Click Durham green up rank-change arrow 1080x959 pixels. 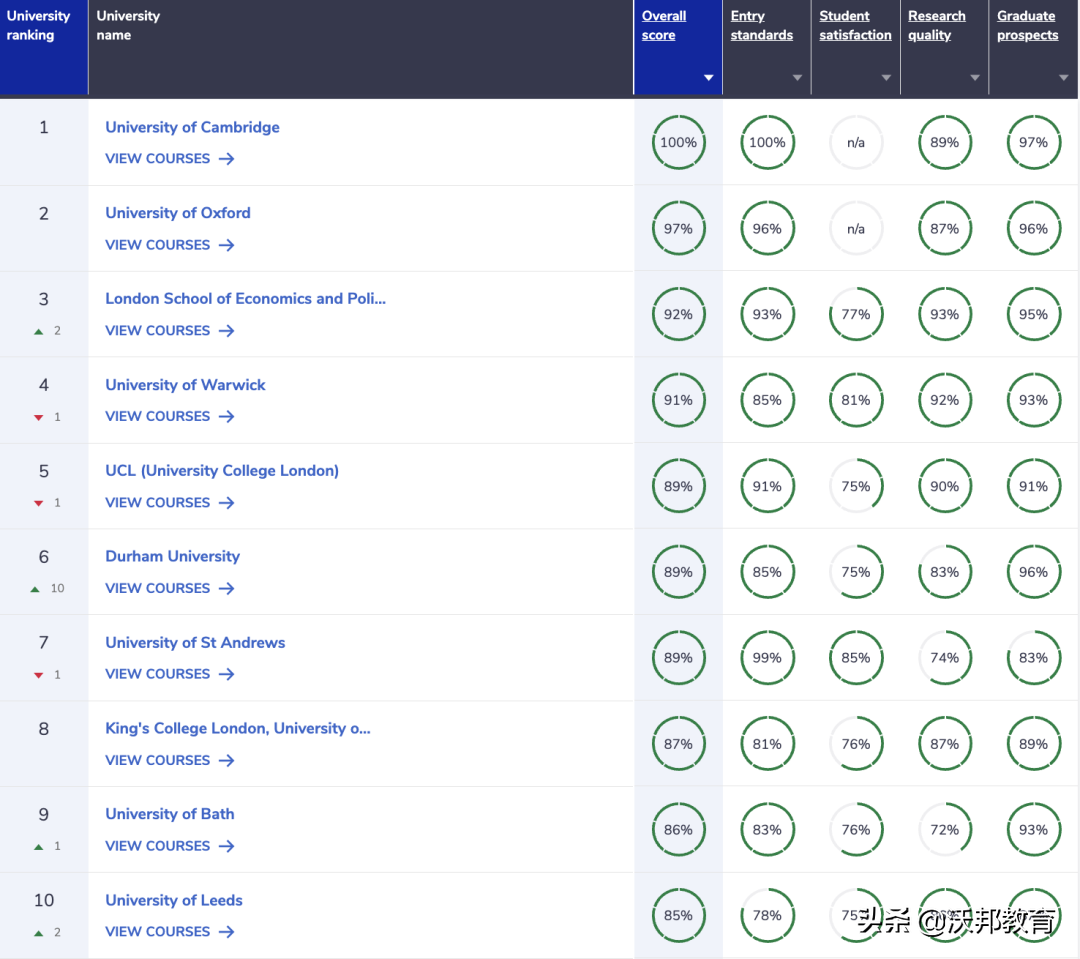click(35, 589)
